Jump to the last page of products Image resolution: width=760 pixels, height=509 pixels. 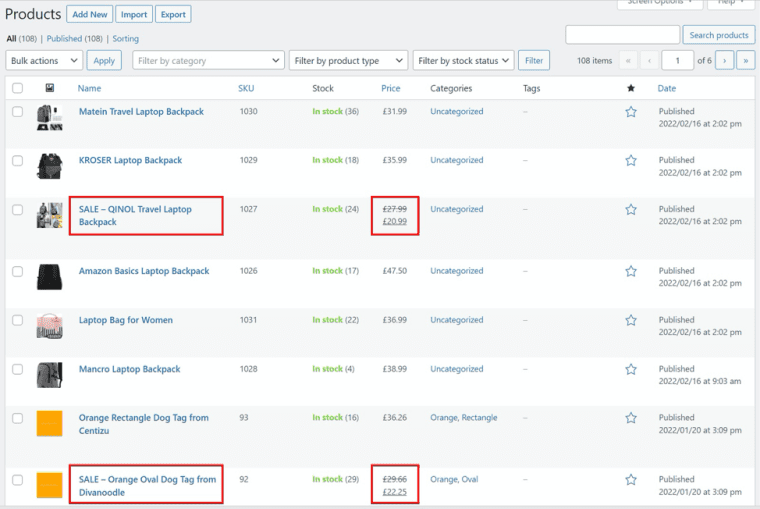745,61
